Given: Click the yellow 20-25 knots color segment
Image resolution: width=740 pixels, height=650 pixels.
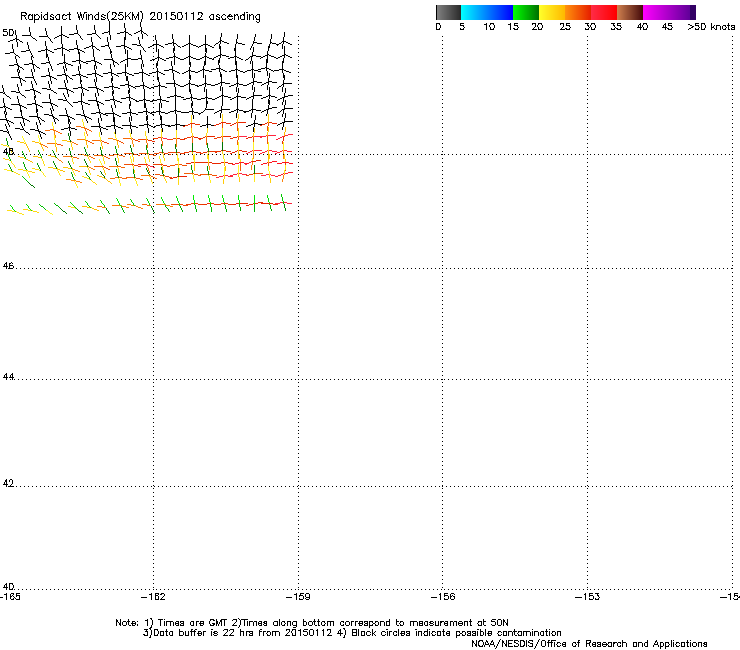Looking at the screenshot, I should tap(552, 12).
